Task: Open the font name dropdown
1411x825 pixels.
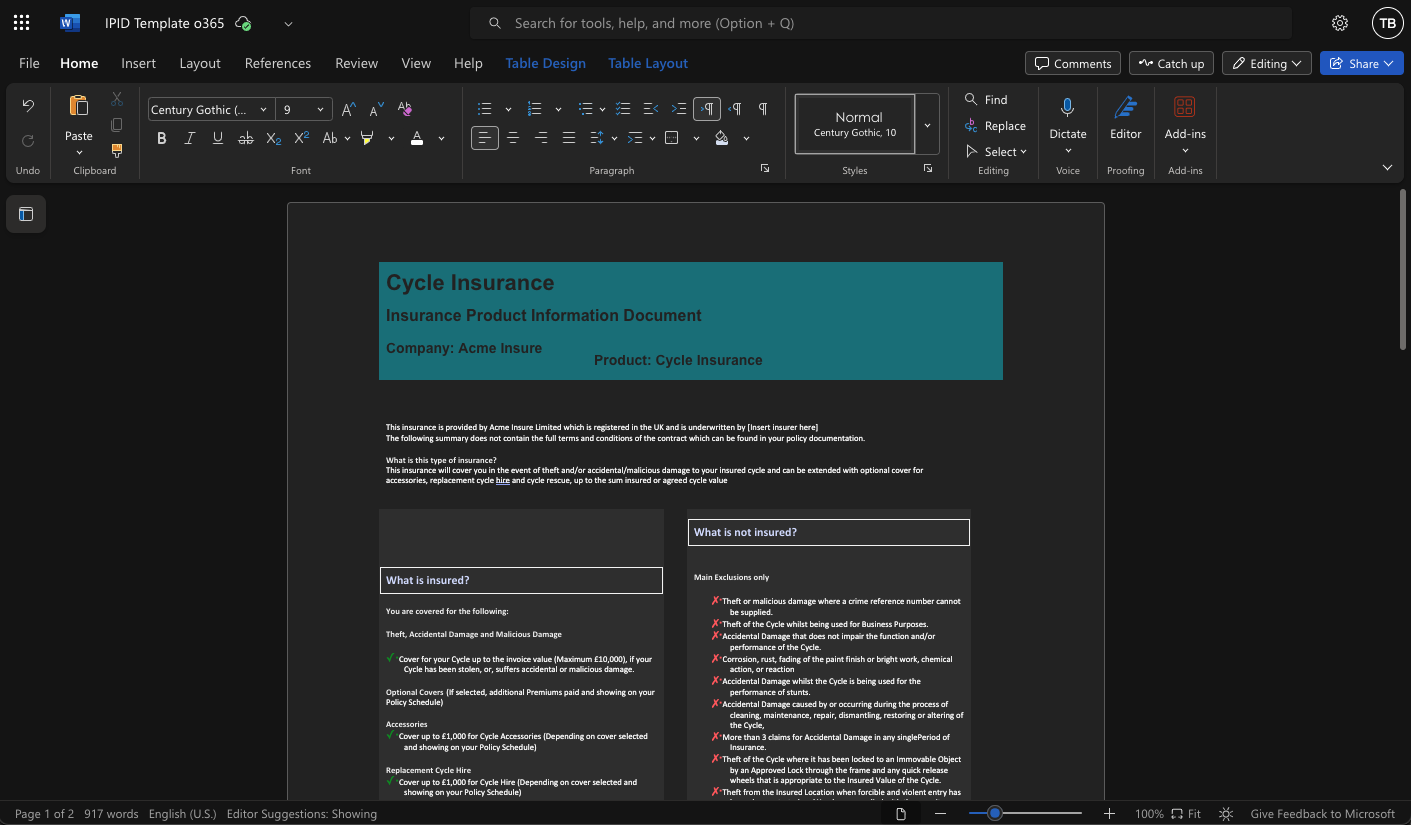Action: coord(263,109)
